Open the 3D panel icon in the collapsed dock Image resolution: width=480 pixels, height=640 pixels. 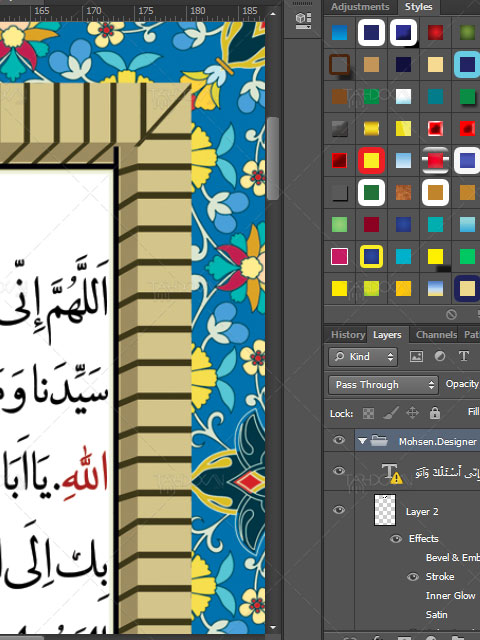(x=303, y=20)
